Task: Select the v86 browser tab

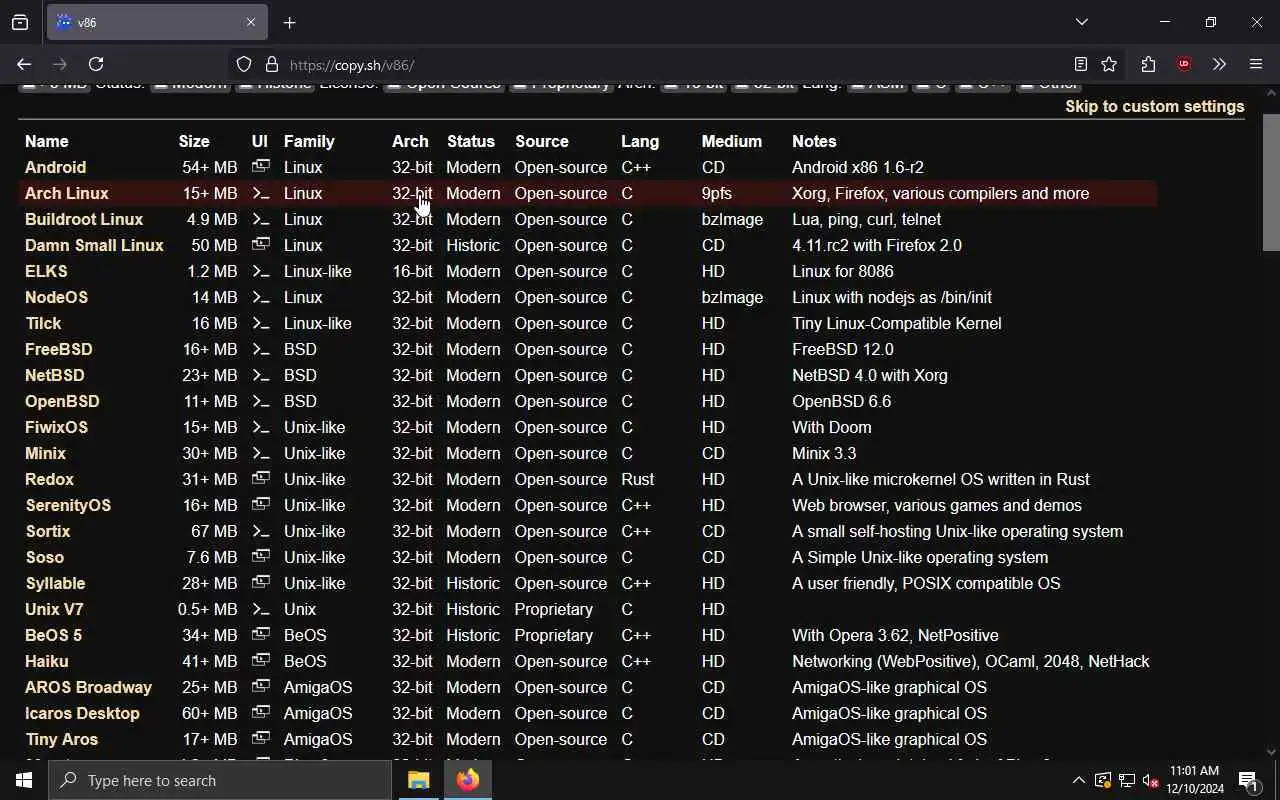Action: click(157, 22)
